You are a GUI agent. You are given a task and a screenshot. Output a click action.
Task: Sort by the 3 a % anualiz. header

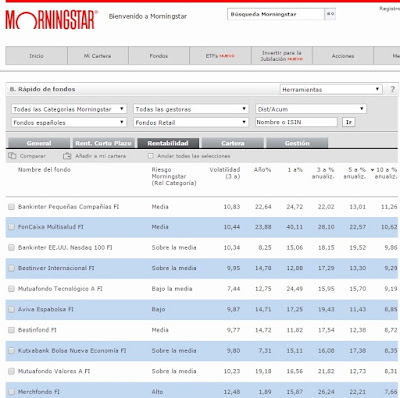point(323,173)
